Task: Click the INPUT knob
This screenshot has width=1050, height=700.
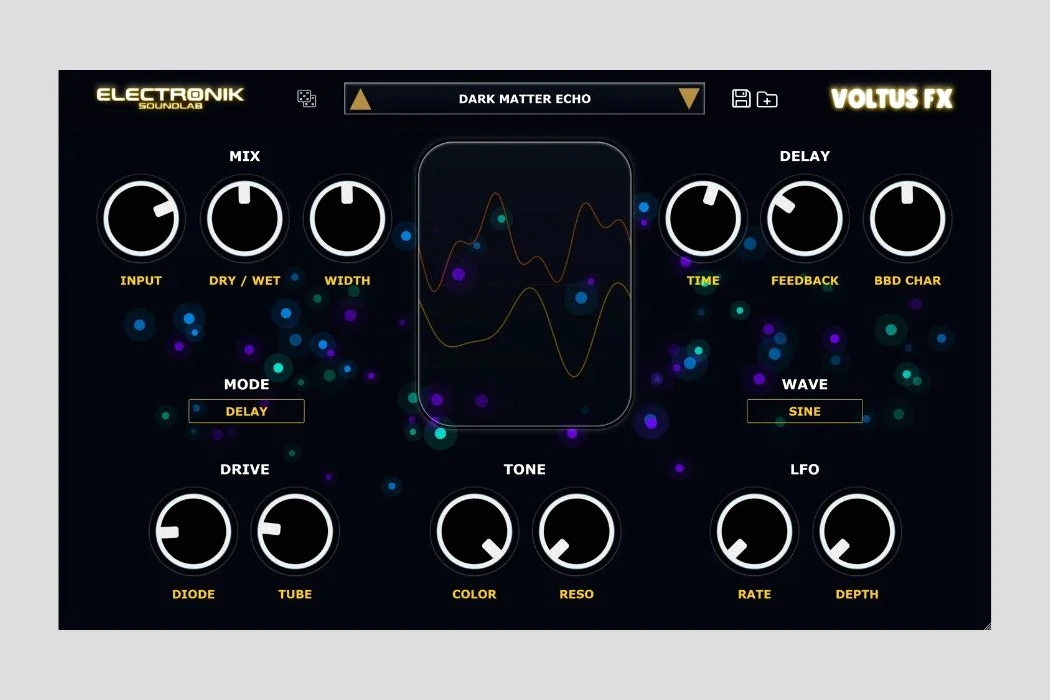Action: click(x=141, y=219)
